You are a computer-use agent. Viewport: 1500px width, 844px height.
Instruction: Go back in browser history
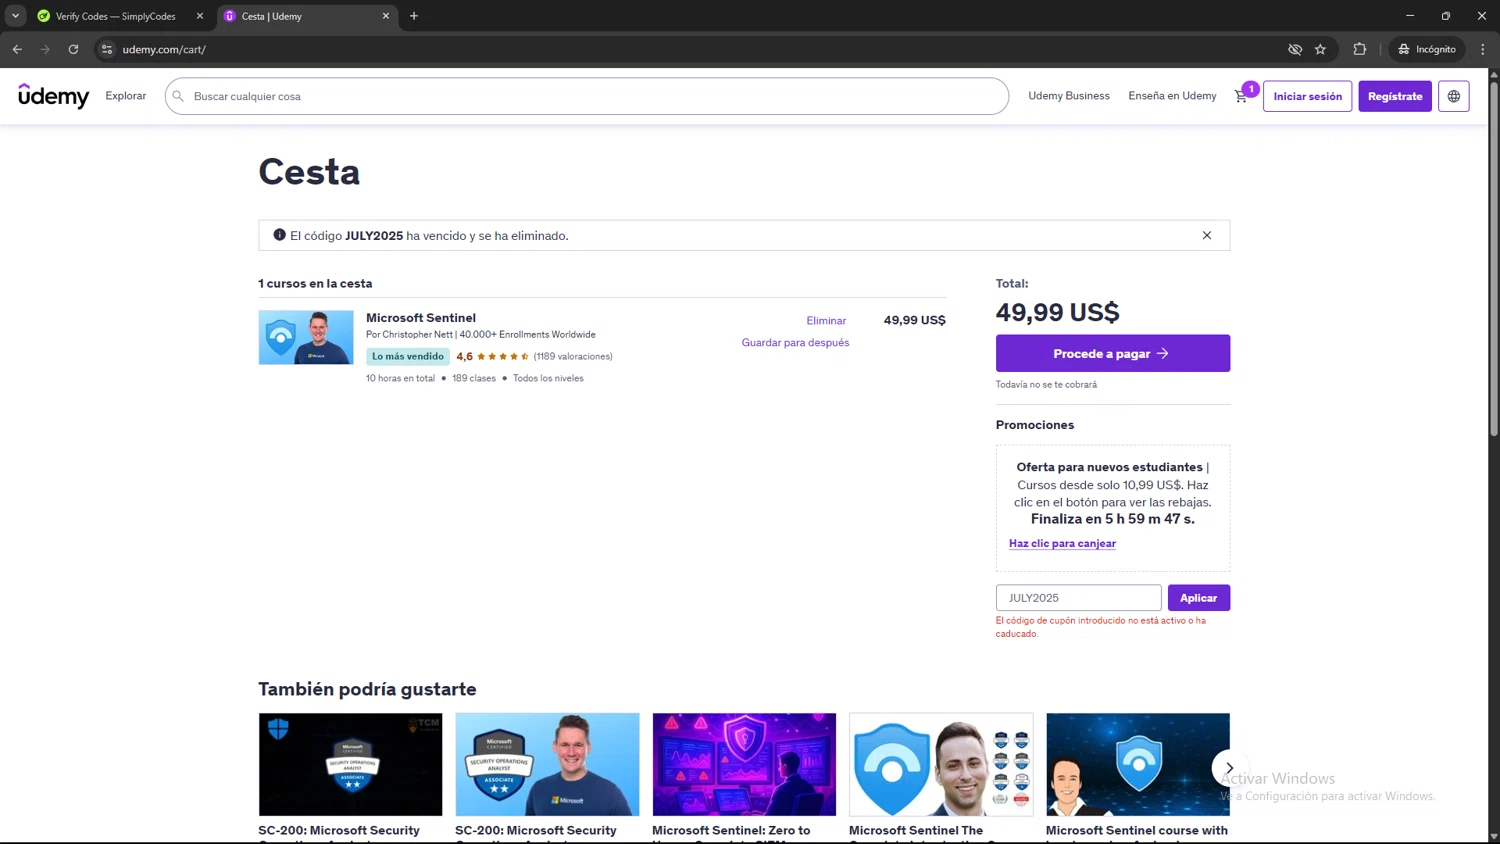[17, 49]
